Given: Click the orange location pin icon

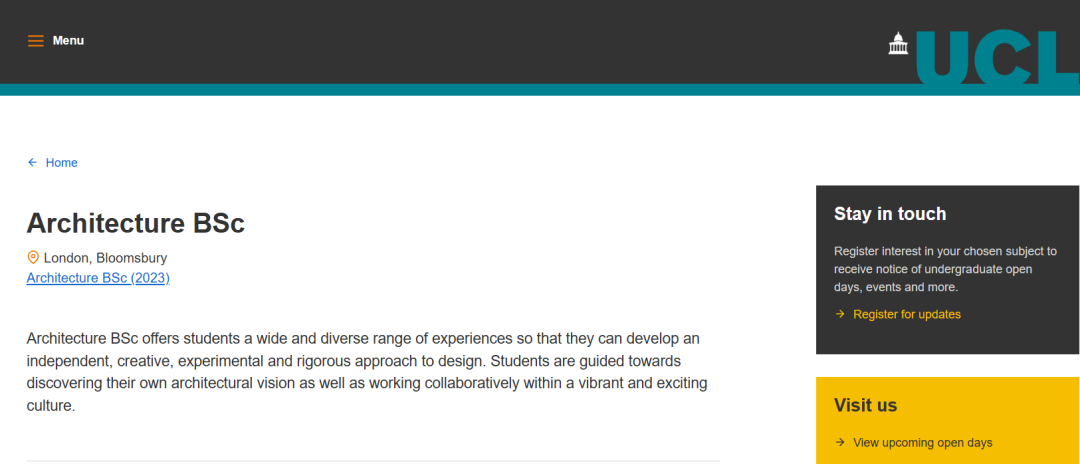Looking at the screenshot, I should tap(32, 258).
